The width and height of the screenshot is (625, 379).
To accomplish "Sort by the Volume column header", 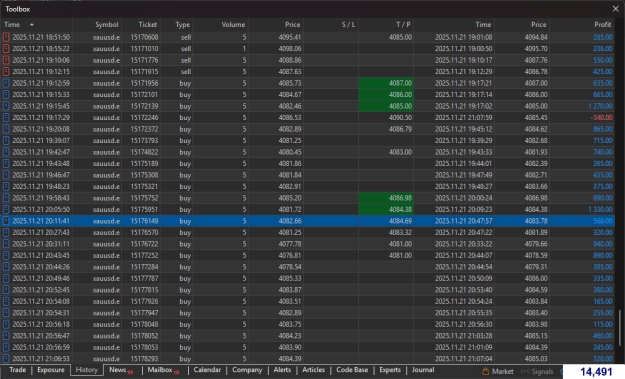I will (x=233, y=24).
